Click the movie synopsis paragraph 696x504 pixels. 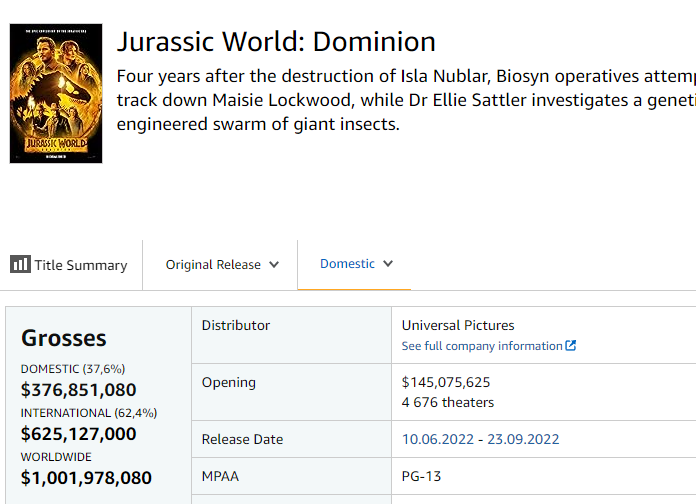click(x=406, y=100)
